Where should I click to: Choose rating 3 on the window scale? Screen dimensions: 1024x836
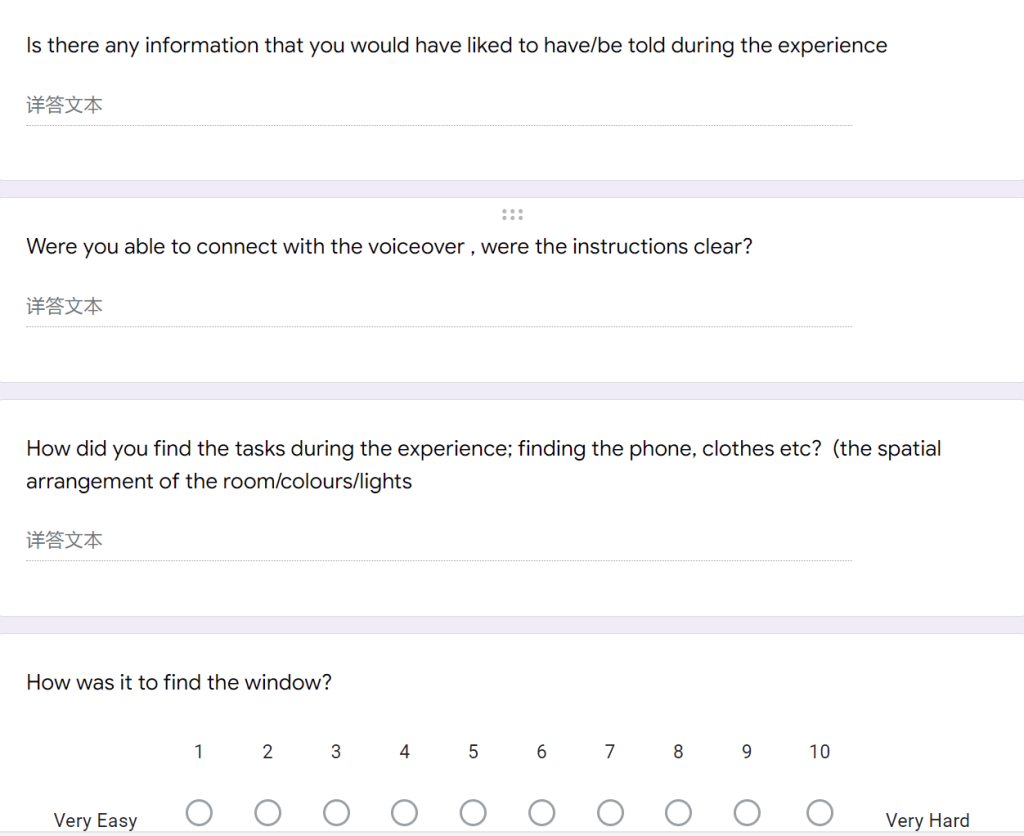[336, 813]
